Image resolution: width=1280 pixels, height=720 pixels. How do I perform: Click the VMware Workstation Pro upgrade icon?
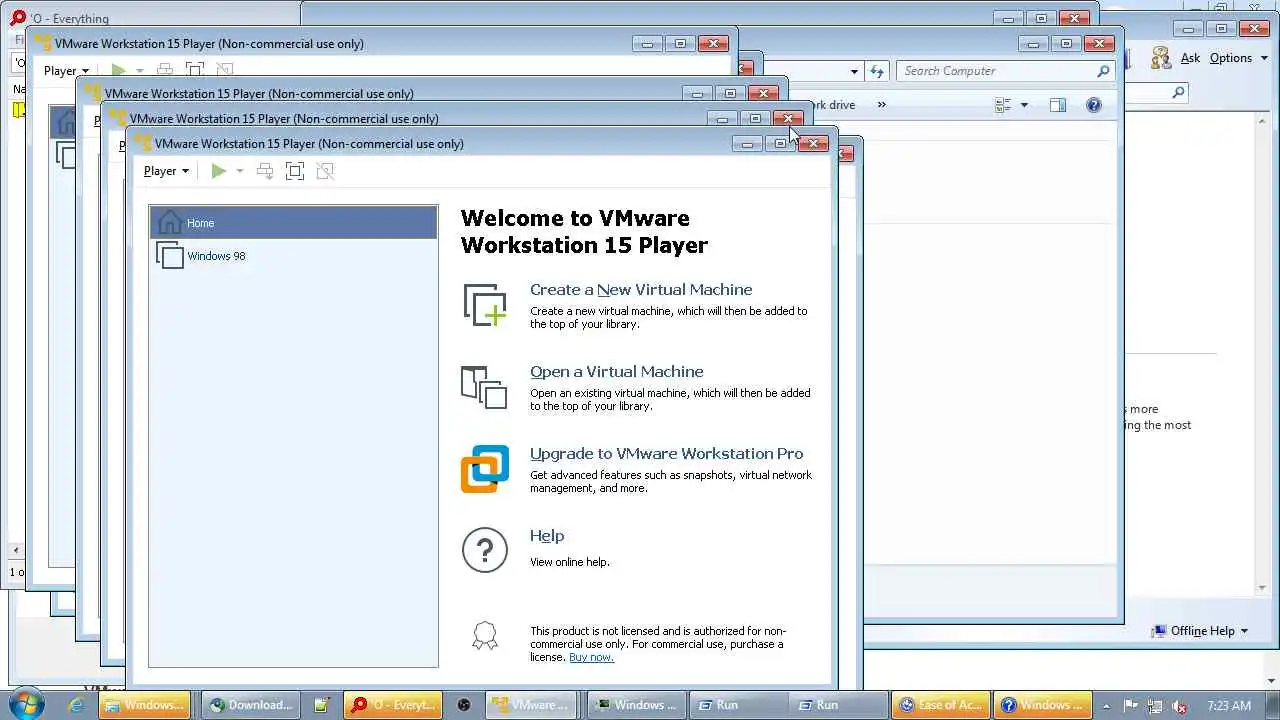click(x=485, y=469)
